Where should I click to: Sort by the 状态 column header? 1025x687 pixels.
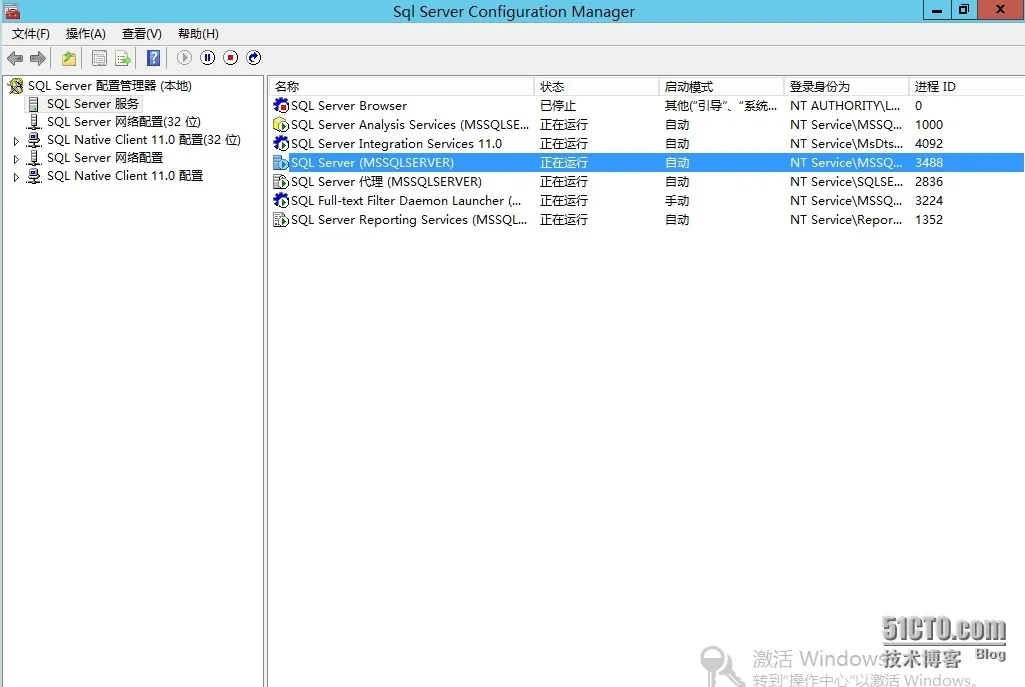(x=596, y=86)
